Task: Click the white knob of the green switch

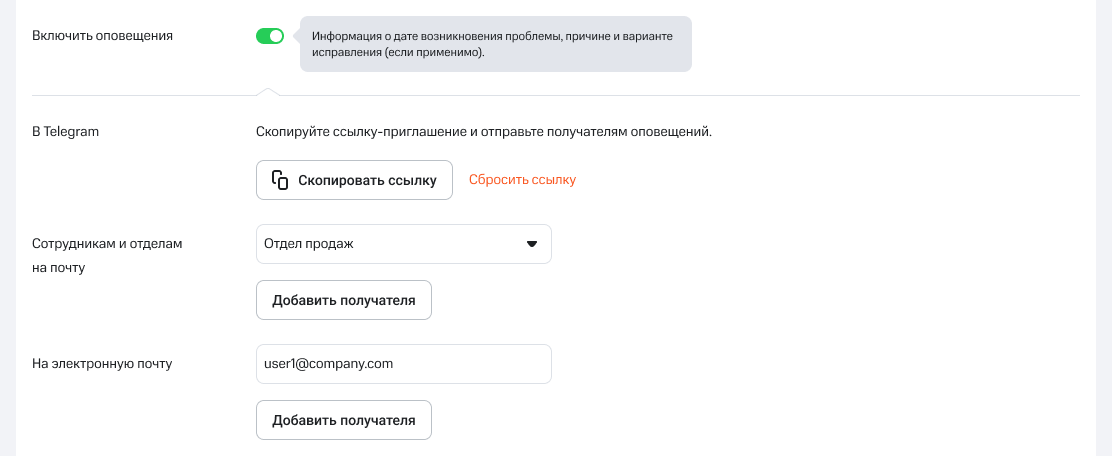Action: (276, 36)
